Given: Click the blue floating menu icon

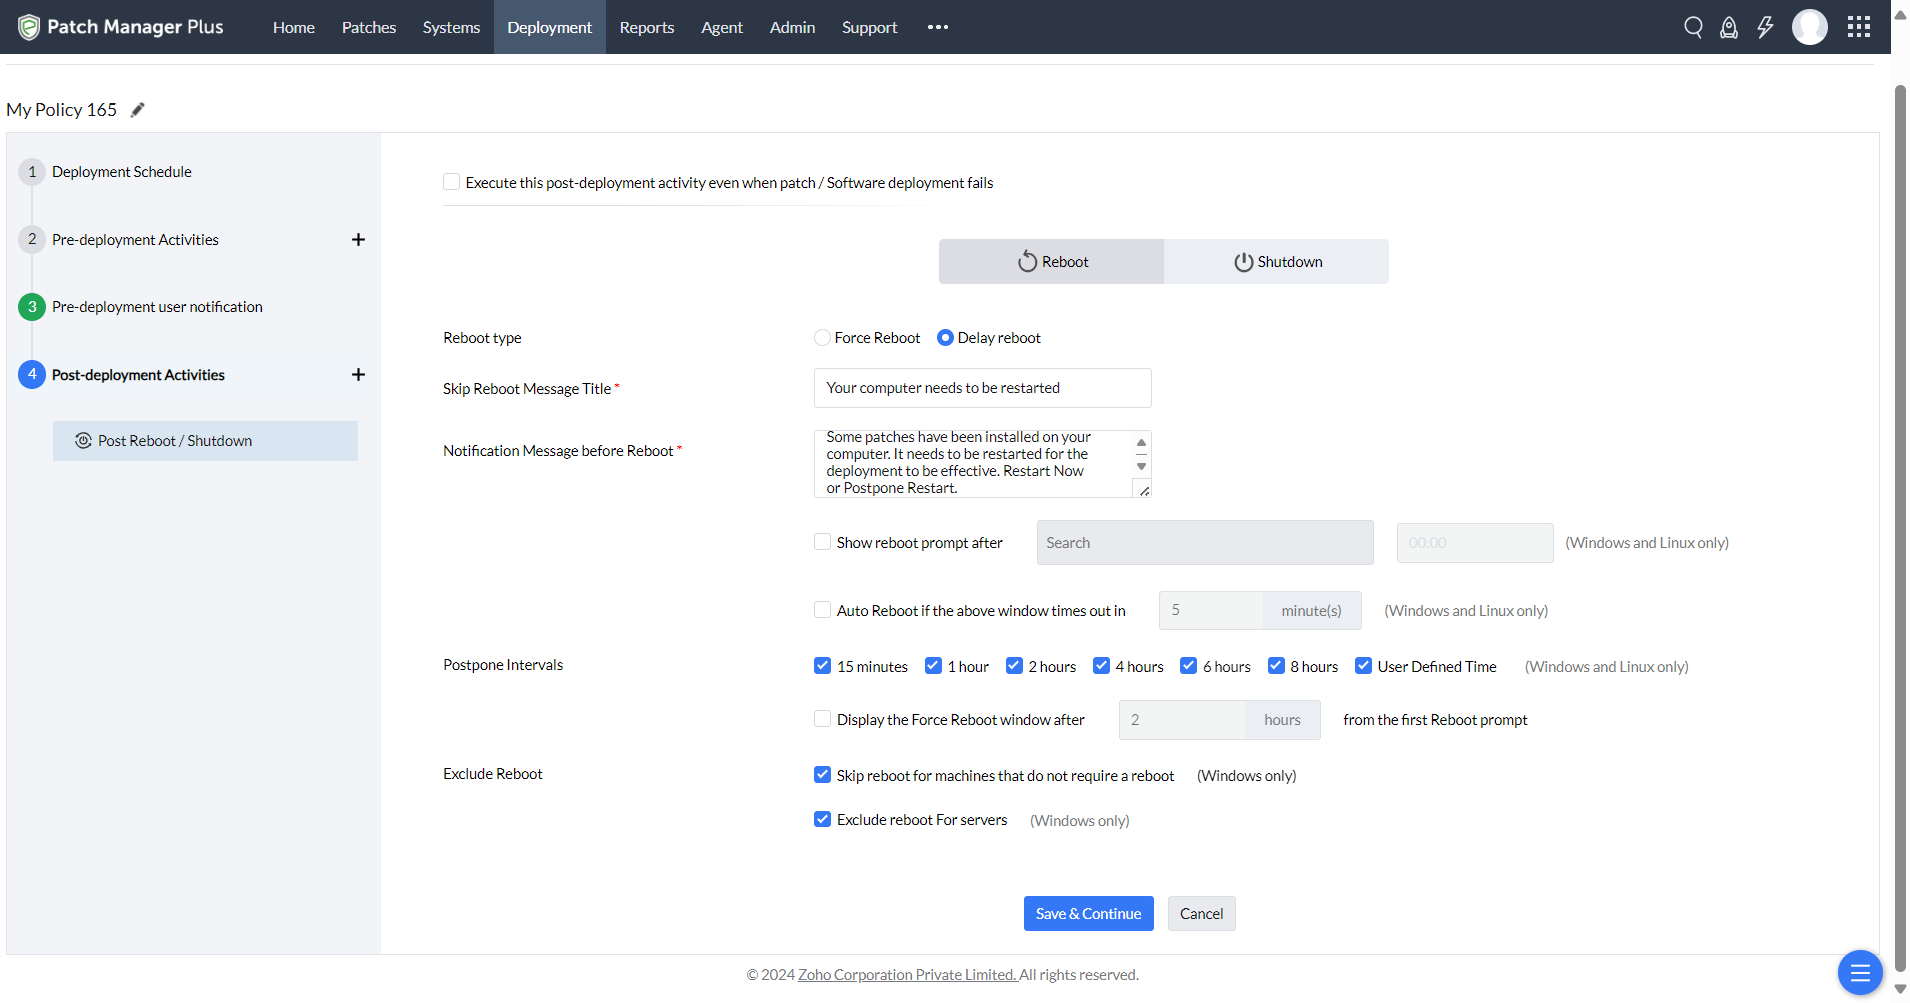Looking at the screenshot, I should click(1860, 972).
